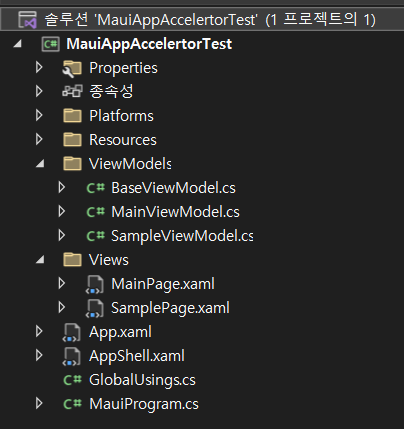Click the C# icon beside GlobalUsings.cs
404x429 pixels.
pos(73,380)
